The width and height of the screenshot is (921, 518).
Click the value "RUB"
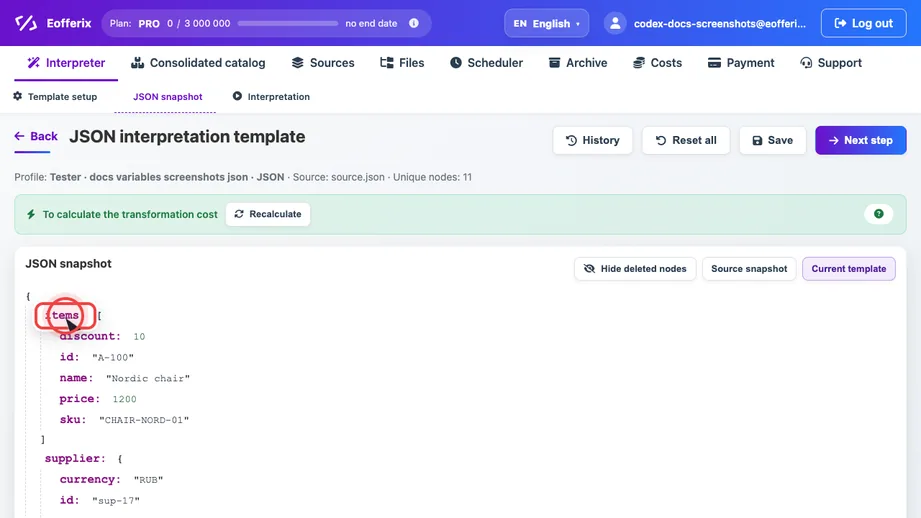(149, 480)
